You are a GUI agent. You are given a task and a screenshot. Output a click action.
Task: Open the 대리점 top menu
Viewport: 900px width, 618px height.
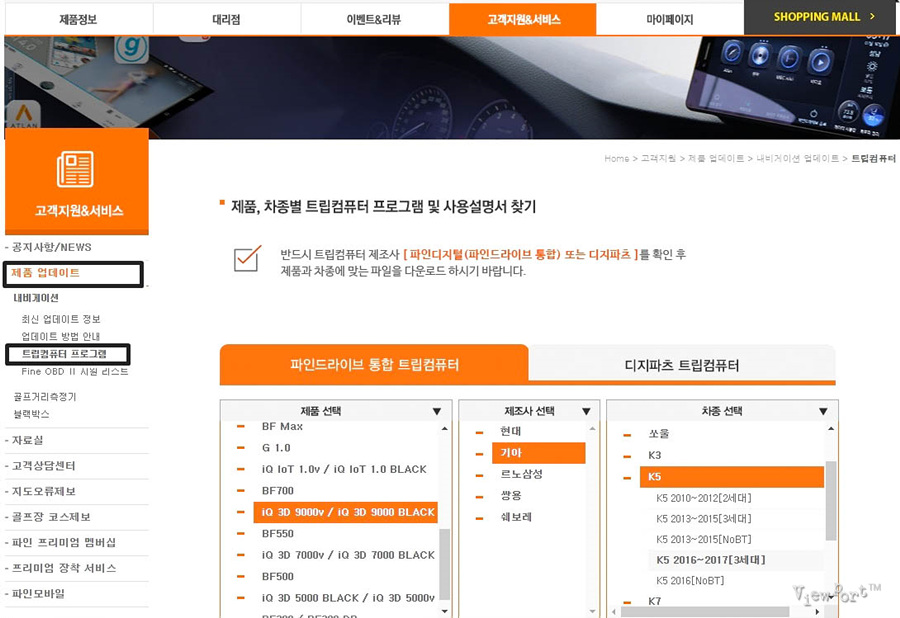[226, 20]
